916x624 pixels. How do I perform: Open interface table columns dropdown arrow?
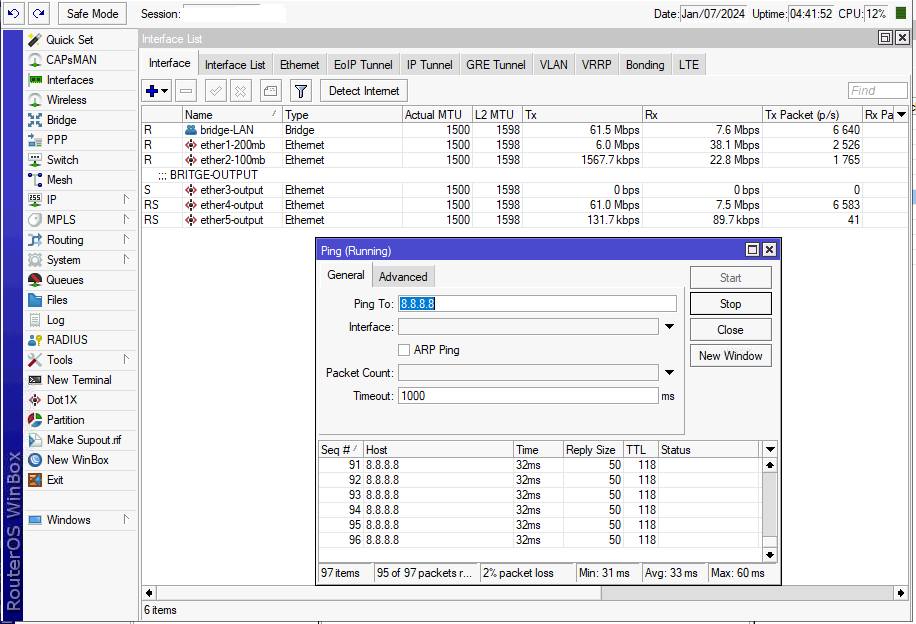tap(901, 115)
